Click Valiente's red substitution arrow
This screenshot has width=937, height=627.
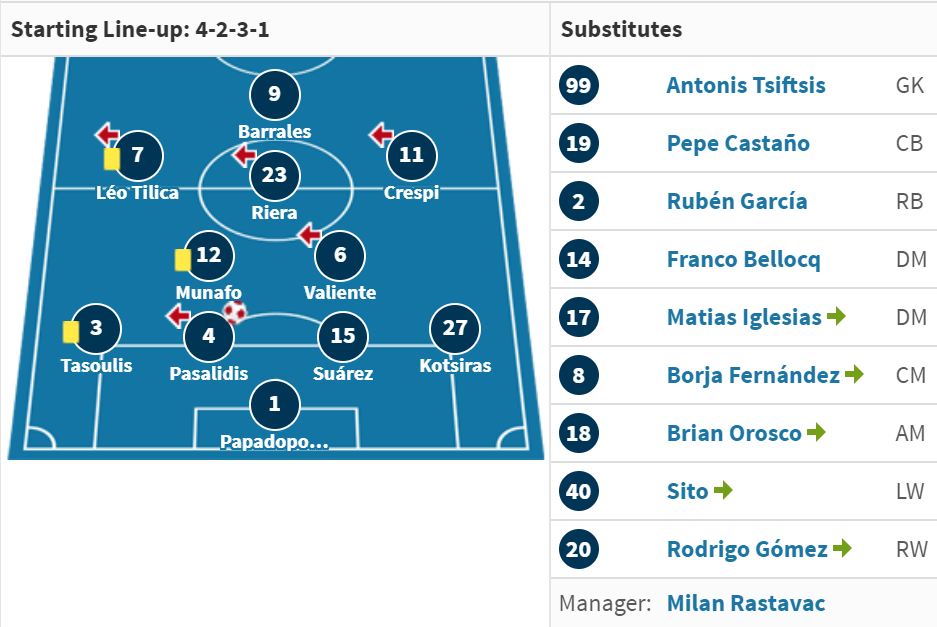click(x=310, y=234)
